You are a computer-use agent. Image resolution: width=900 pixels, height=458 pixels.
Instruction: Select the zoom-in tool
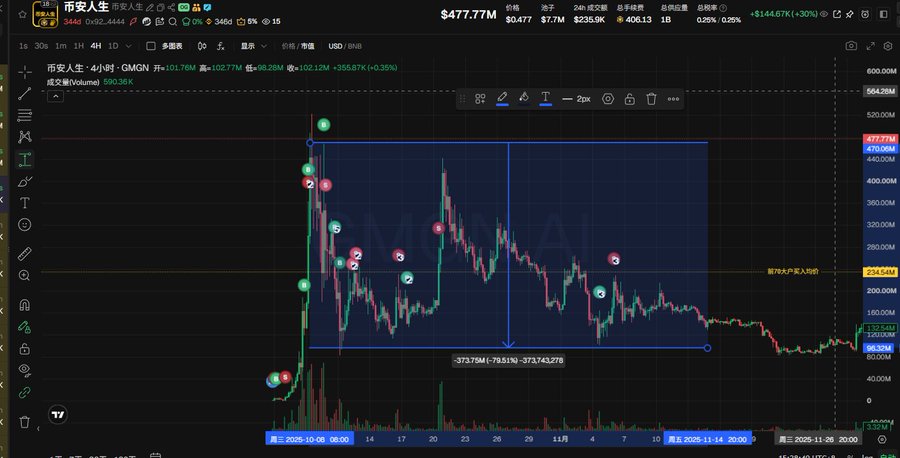click(25, 275)
